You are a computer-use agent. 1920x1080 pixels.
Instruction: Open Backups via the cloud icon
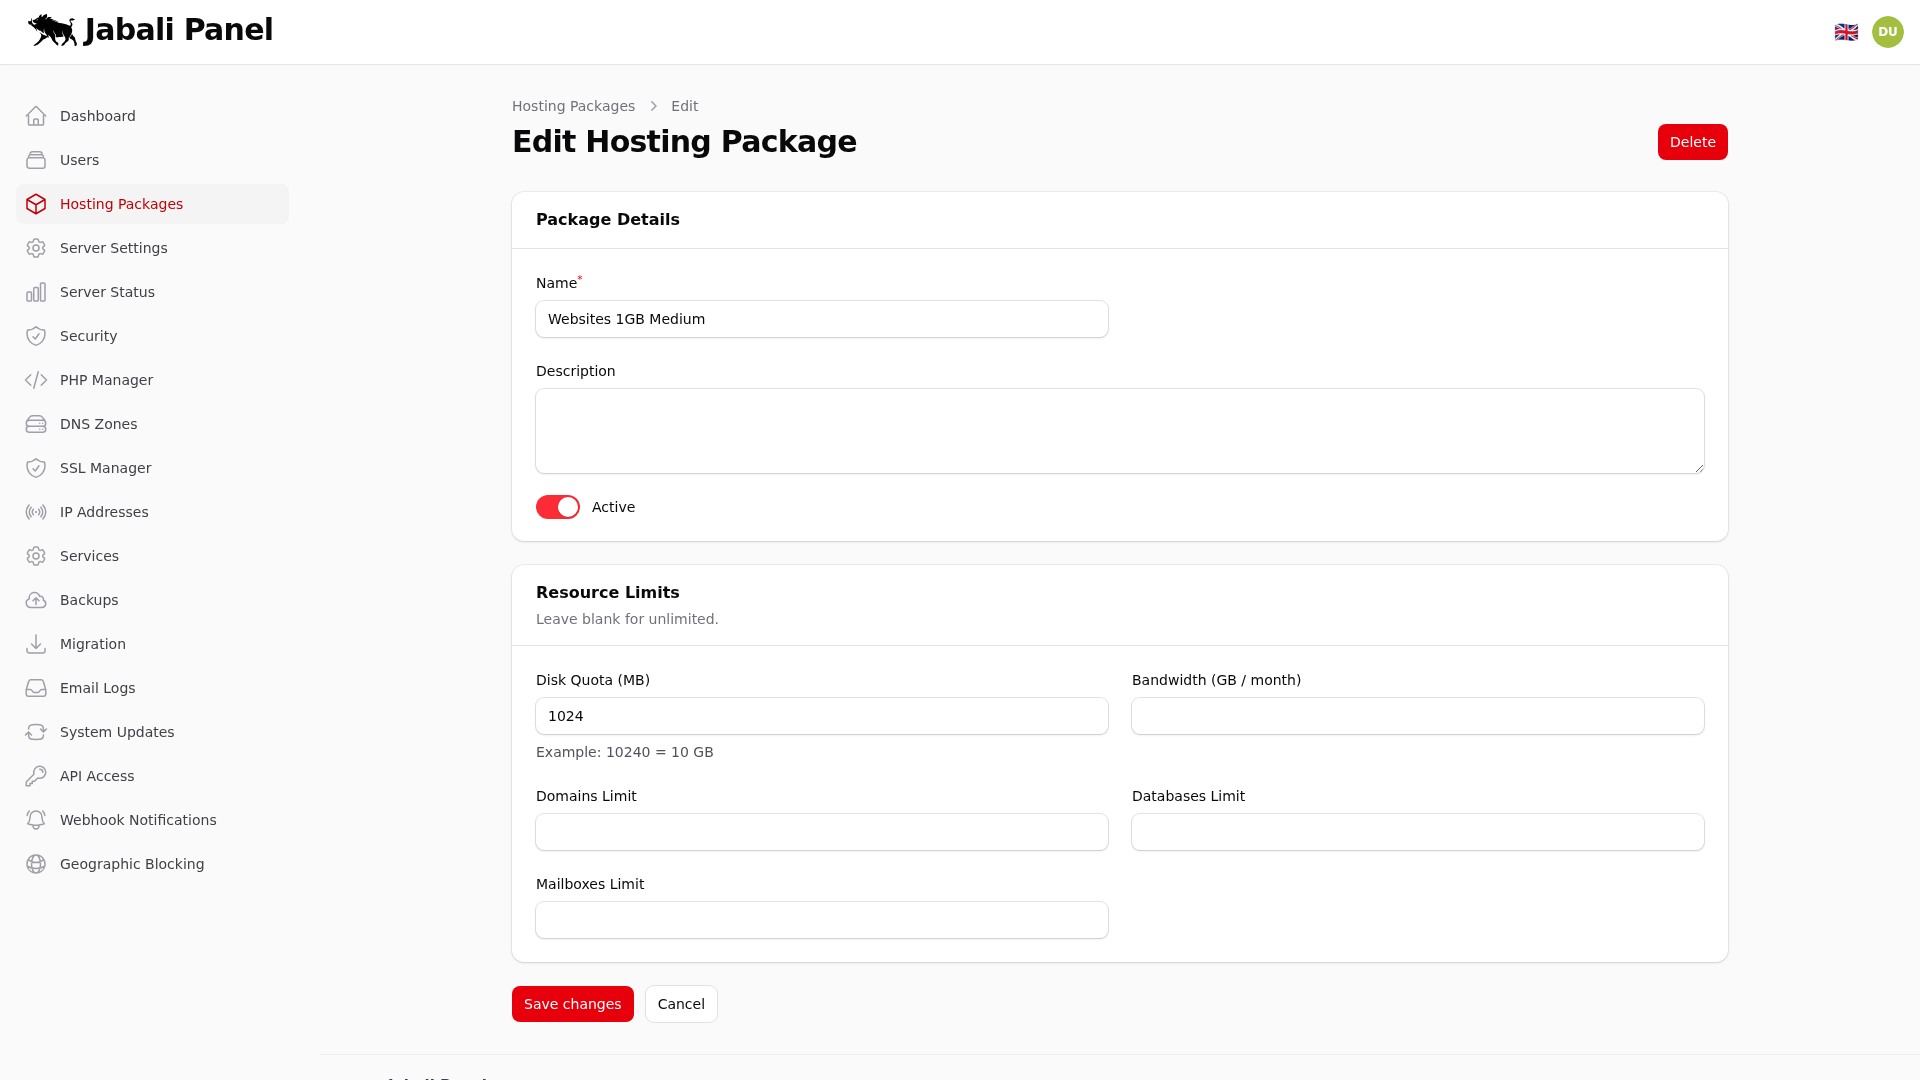point(36,599)
